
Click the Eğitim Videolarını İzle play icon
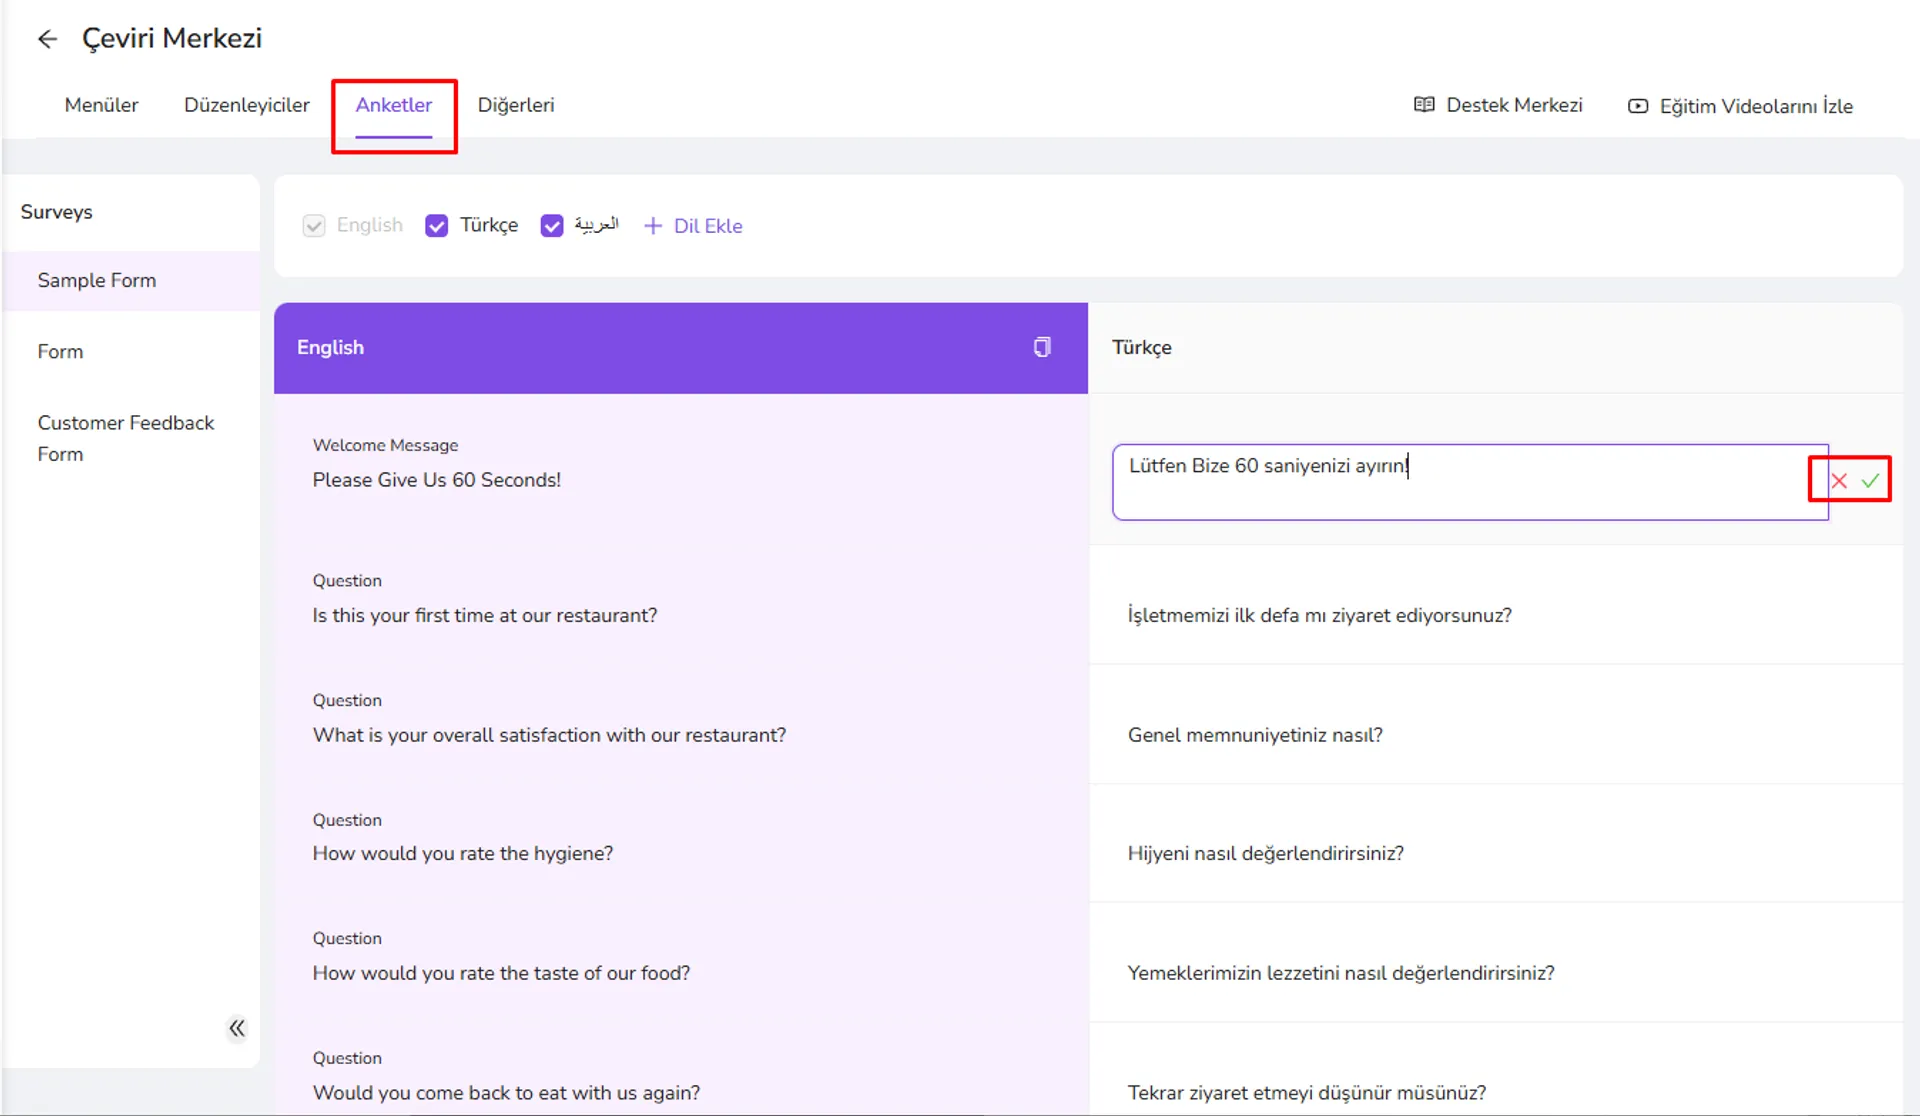(1638, 106)
